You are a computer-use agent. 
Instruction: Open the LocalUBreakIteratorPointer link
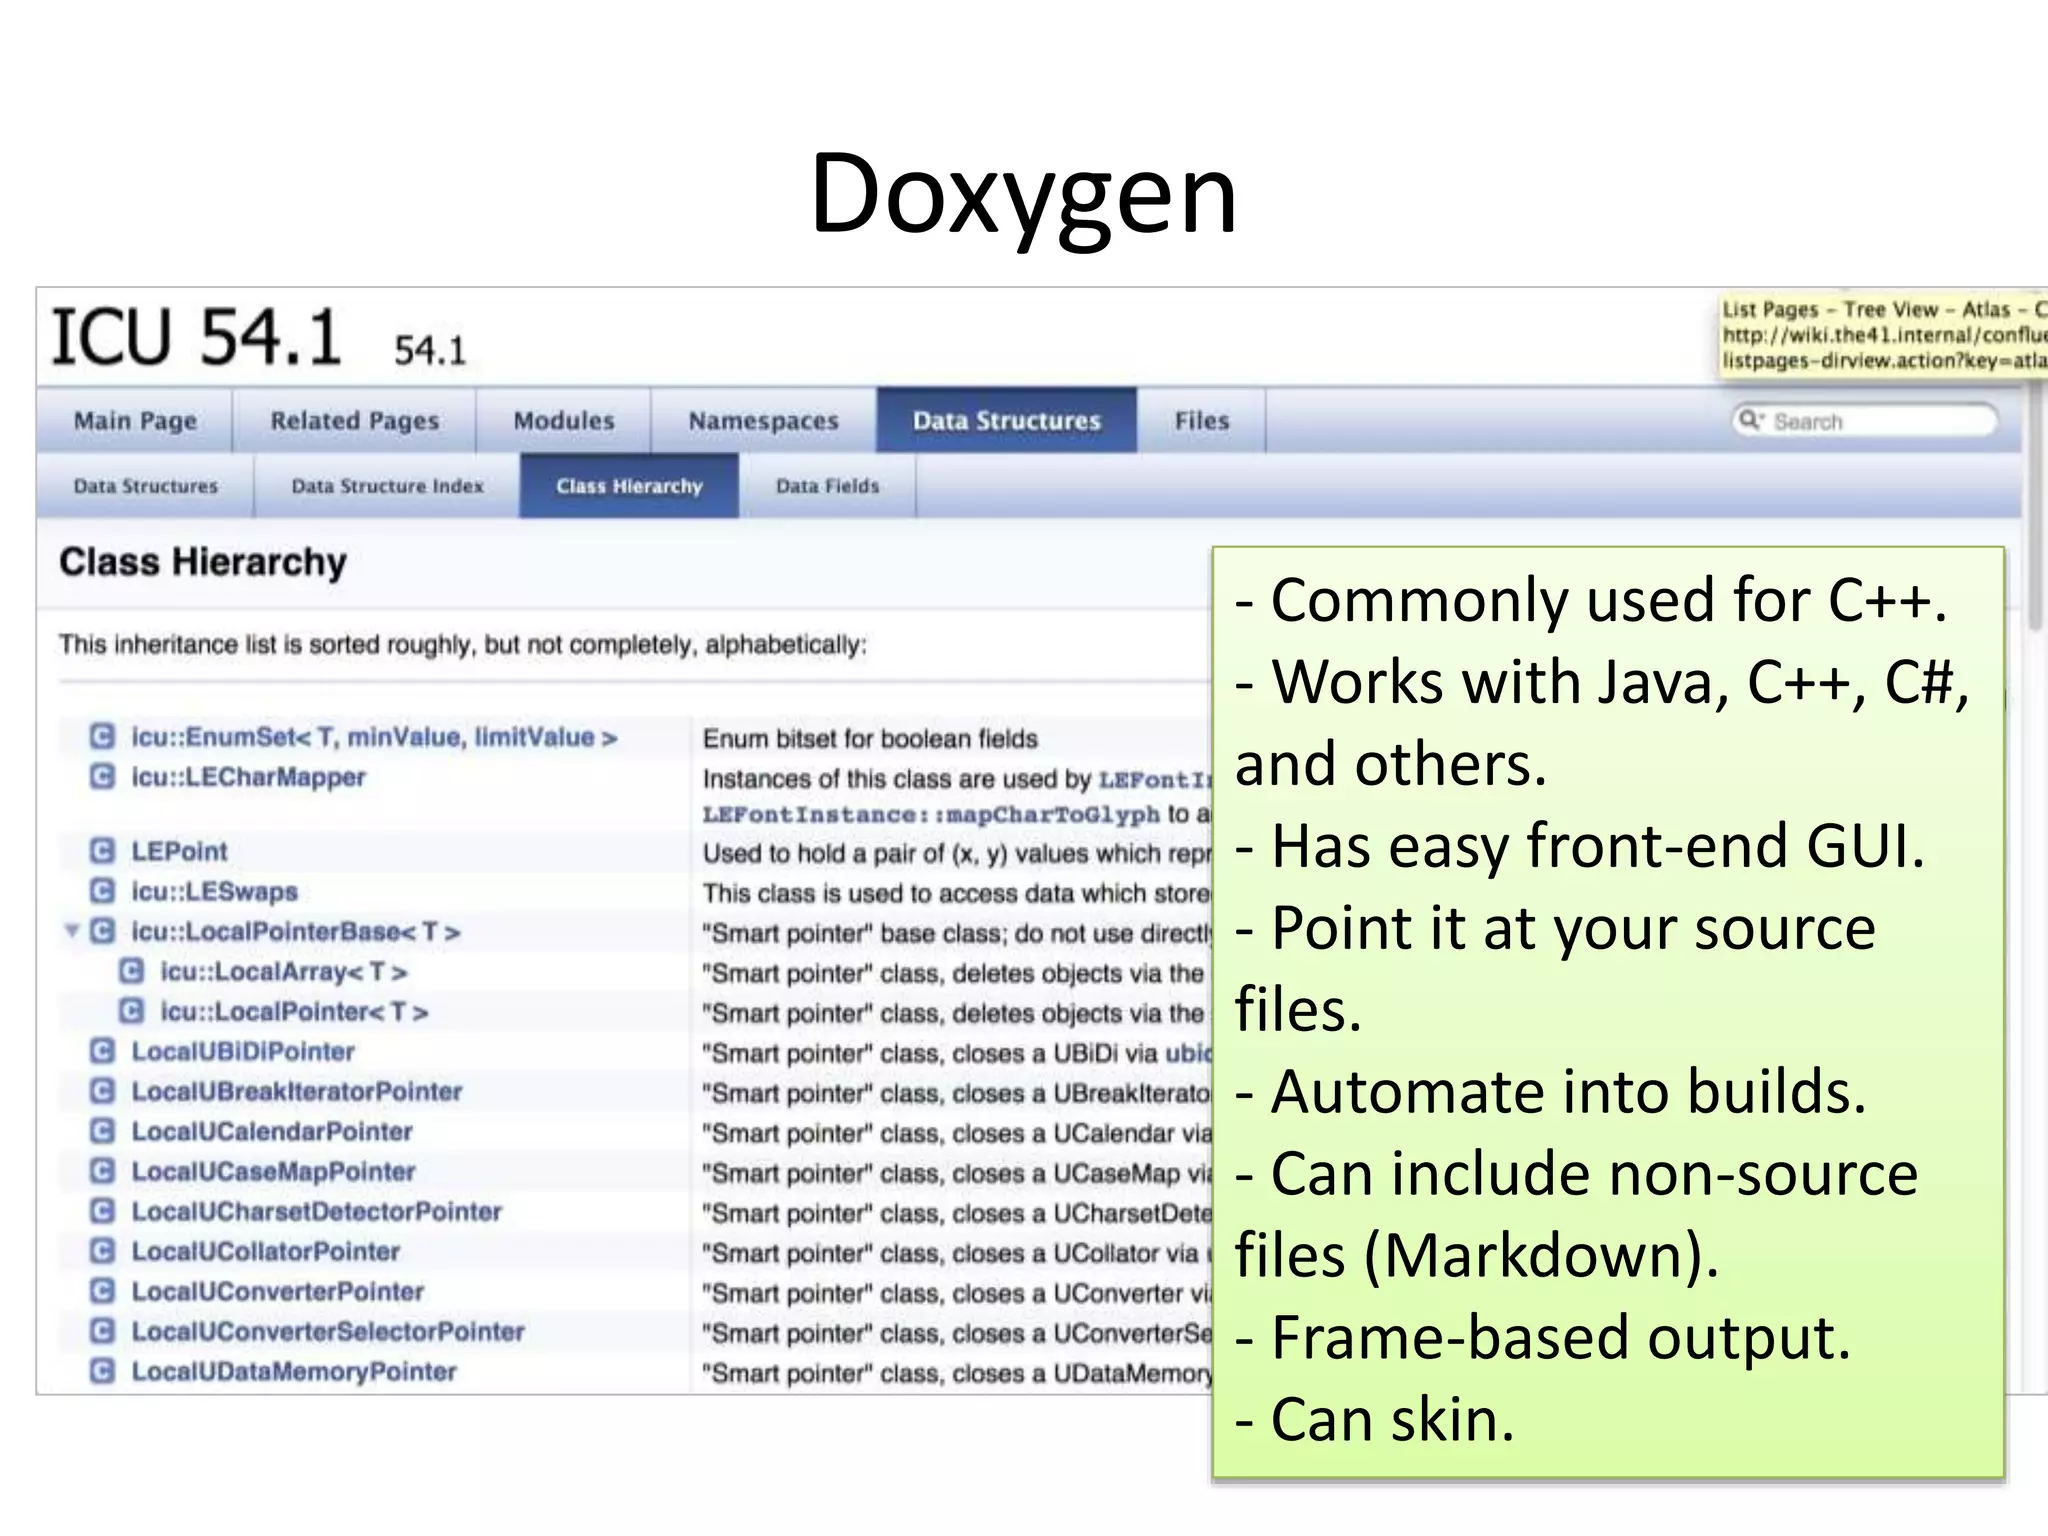tap(297, 1091)
